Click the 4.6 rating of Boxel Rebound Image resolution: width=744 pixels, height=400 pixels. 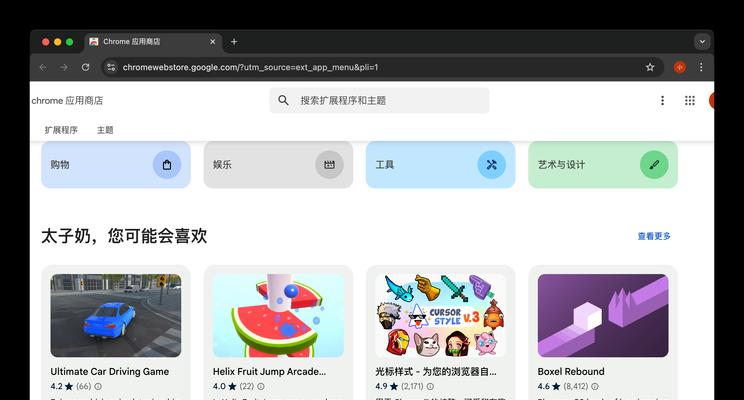pyautogui.click(x=543, y=386)
